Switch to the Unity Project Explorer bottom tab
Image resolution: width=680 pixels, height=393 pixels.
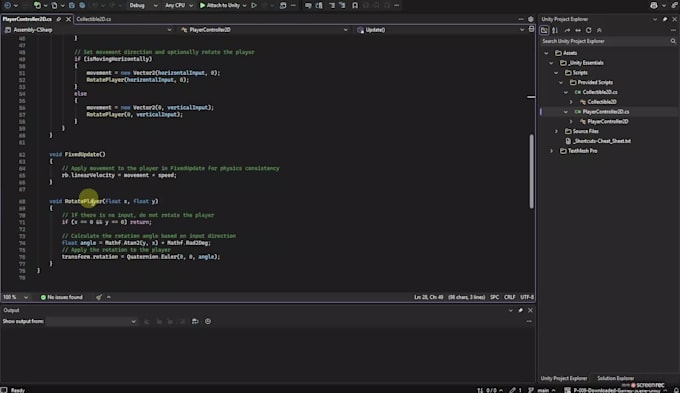[564, 378]
